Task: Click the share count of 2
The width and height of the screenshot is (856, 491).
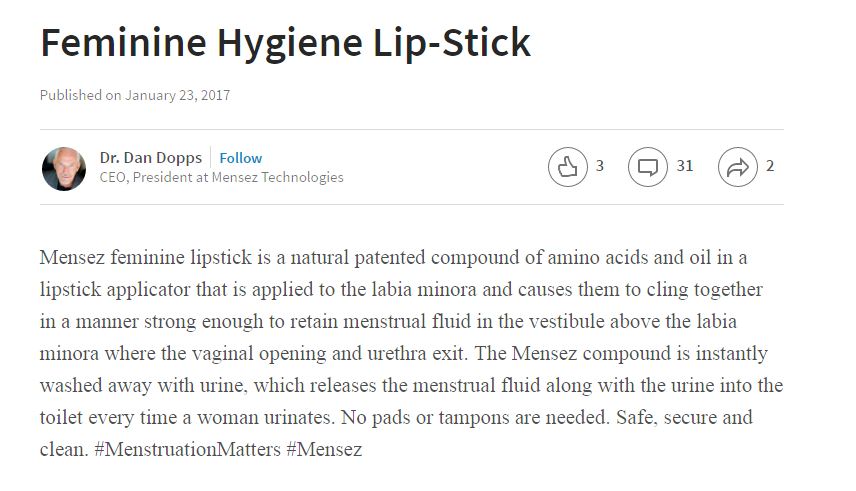Action: pos(770,166)
